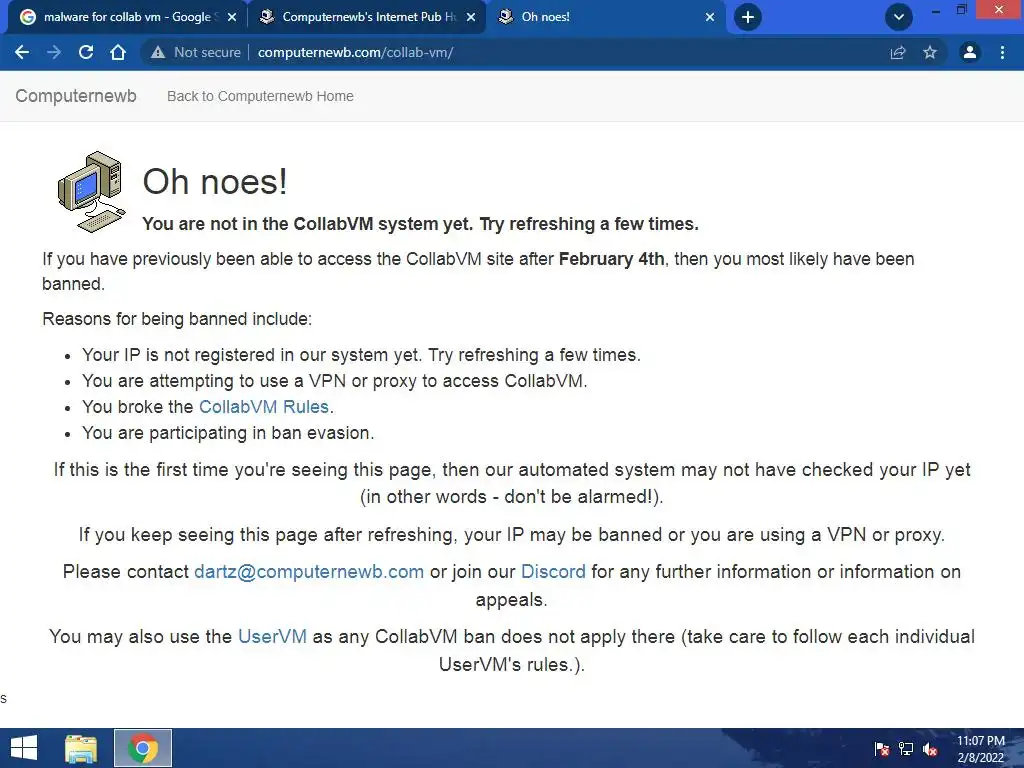Go back to the previous page
The image size is (1024, 768).
tap(22, 52)
